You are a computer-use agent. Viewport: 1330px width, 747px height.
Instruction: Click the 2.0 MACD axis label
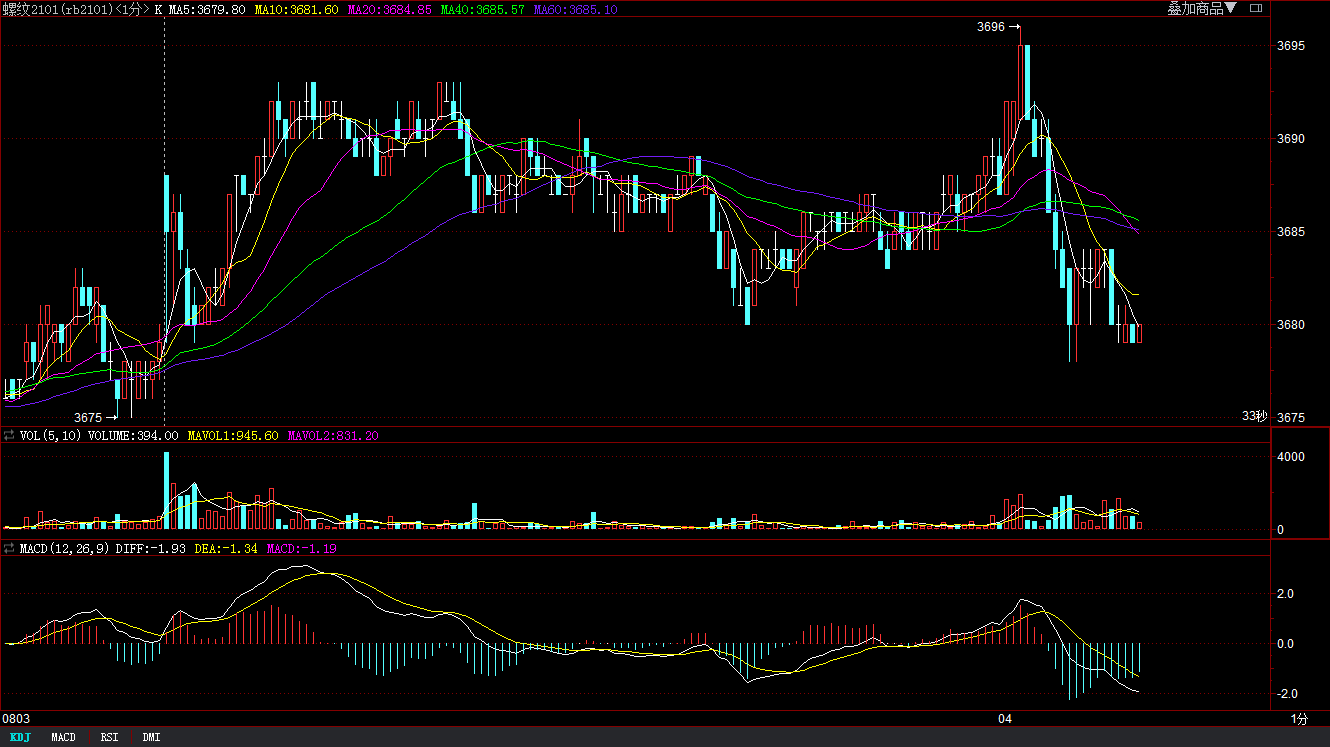(x=1285, y=594)
